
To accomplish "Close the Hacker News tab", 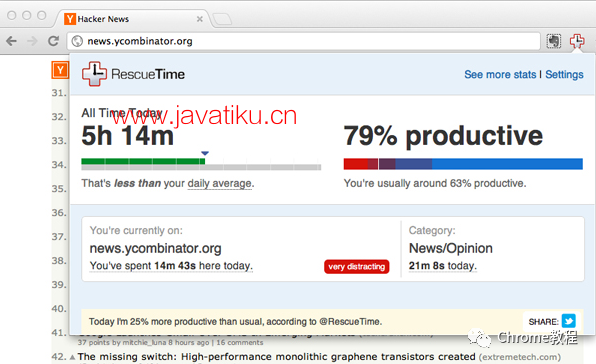I will [x=200, y=19].
